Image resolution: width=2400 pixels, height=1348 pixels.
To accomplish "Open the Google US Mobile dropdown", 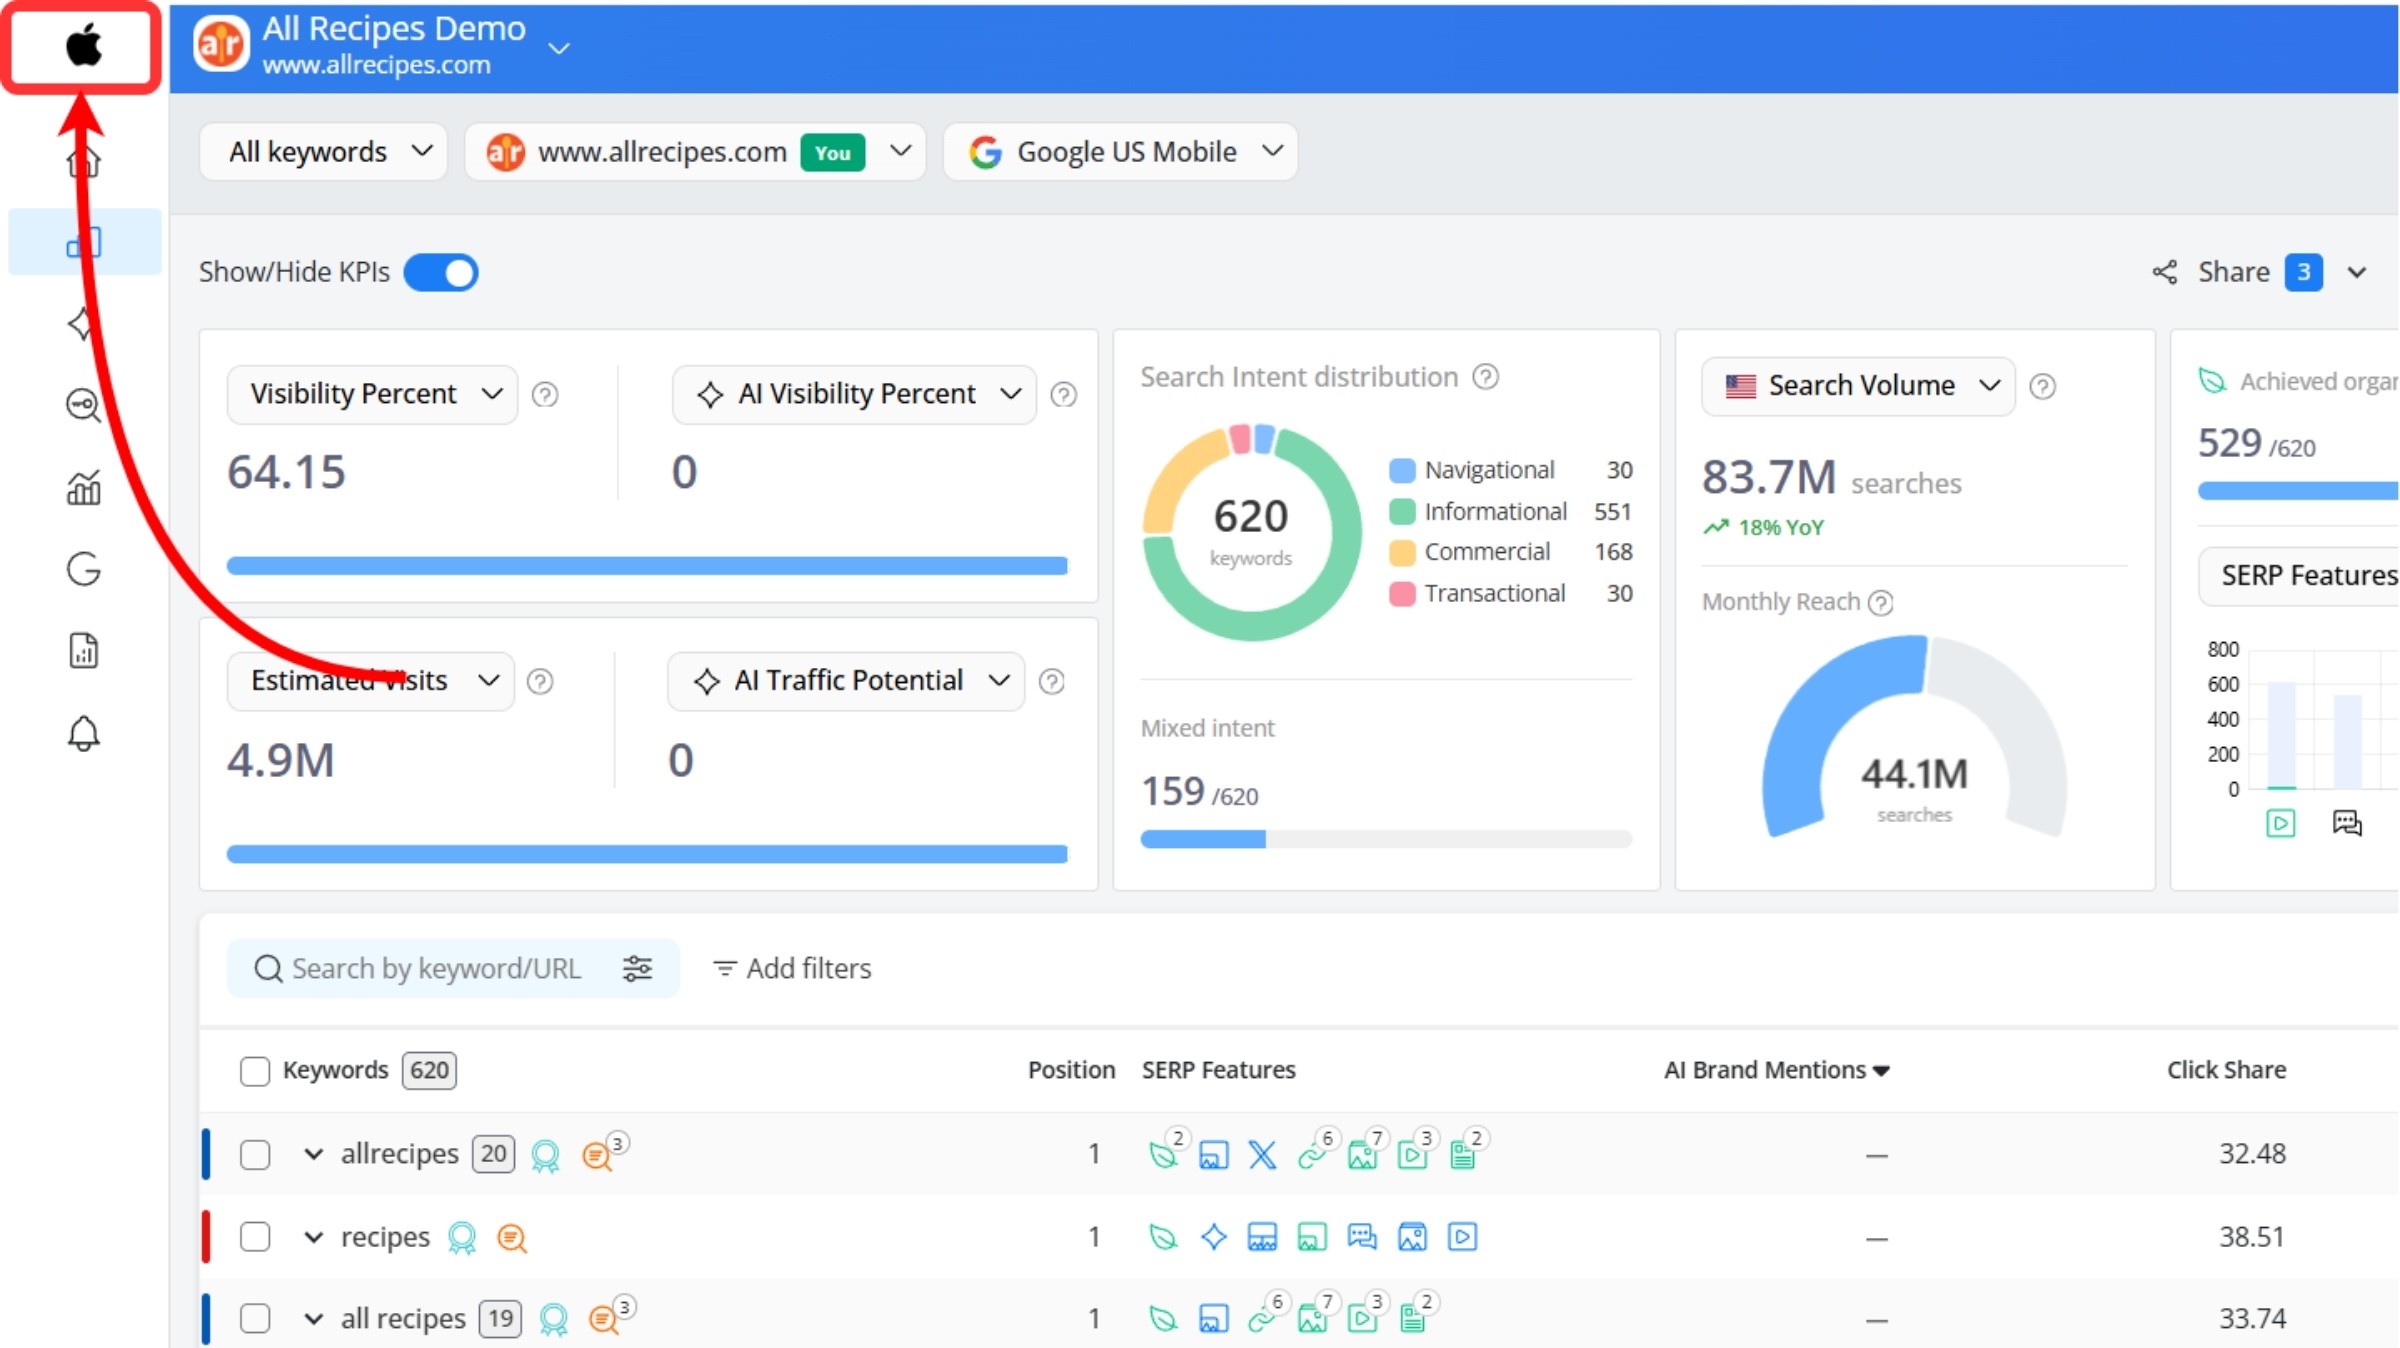I will click(1121, 152).
